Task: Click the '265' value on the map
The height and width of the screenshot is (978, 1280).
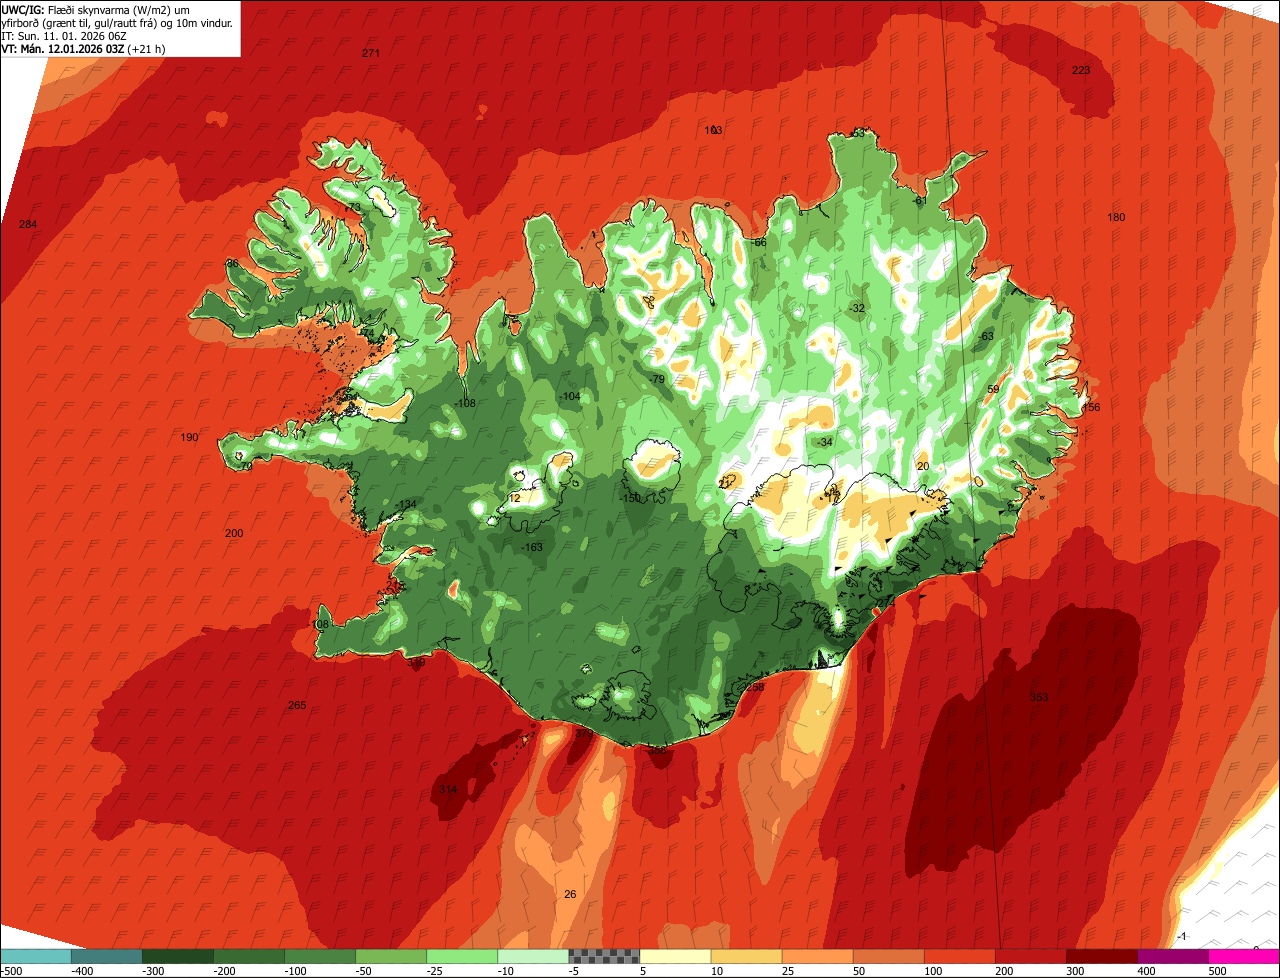Action: point(297,706)
